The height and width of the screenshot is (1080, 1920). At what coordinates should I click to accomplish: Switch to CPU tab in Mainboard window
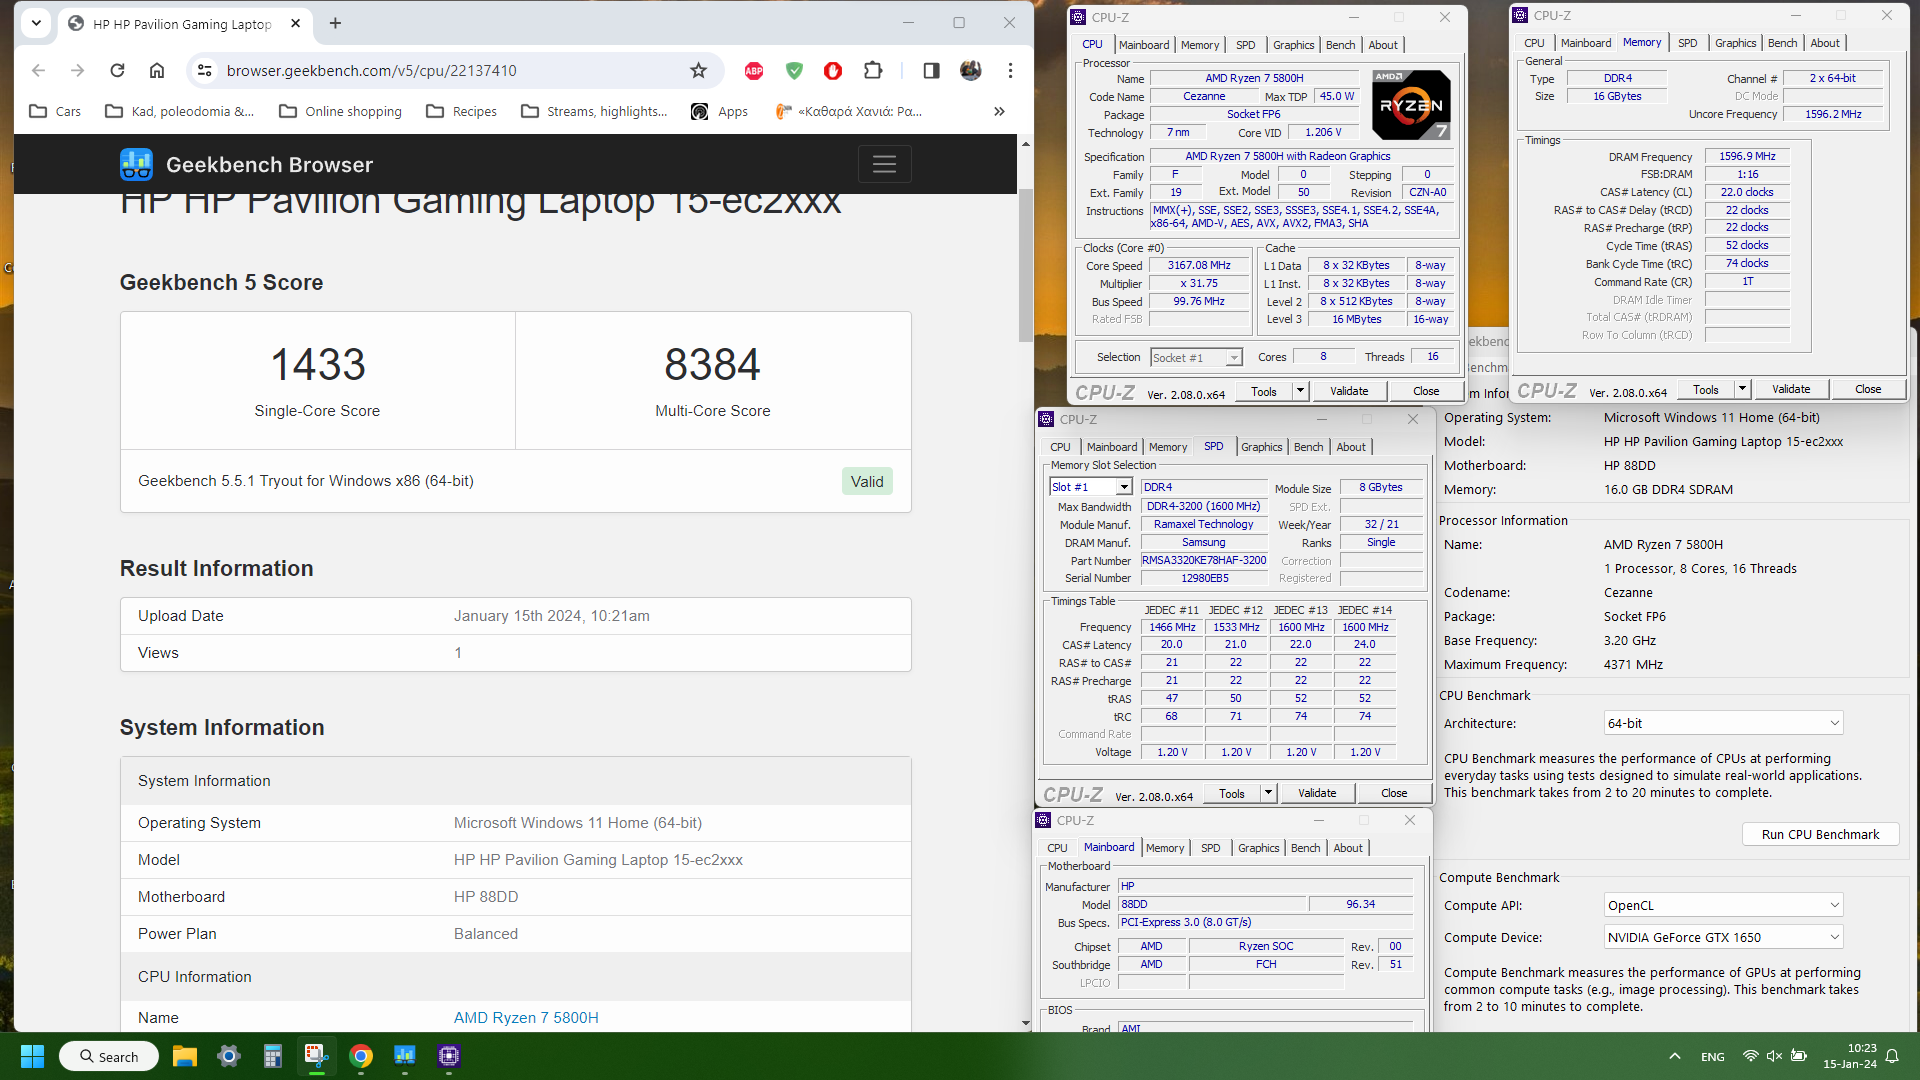(1057, 848)
